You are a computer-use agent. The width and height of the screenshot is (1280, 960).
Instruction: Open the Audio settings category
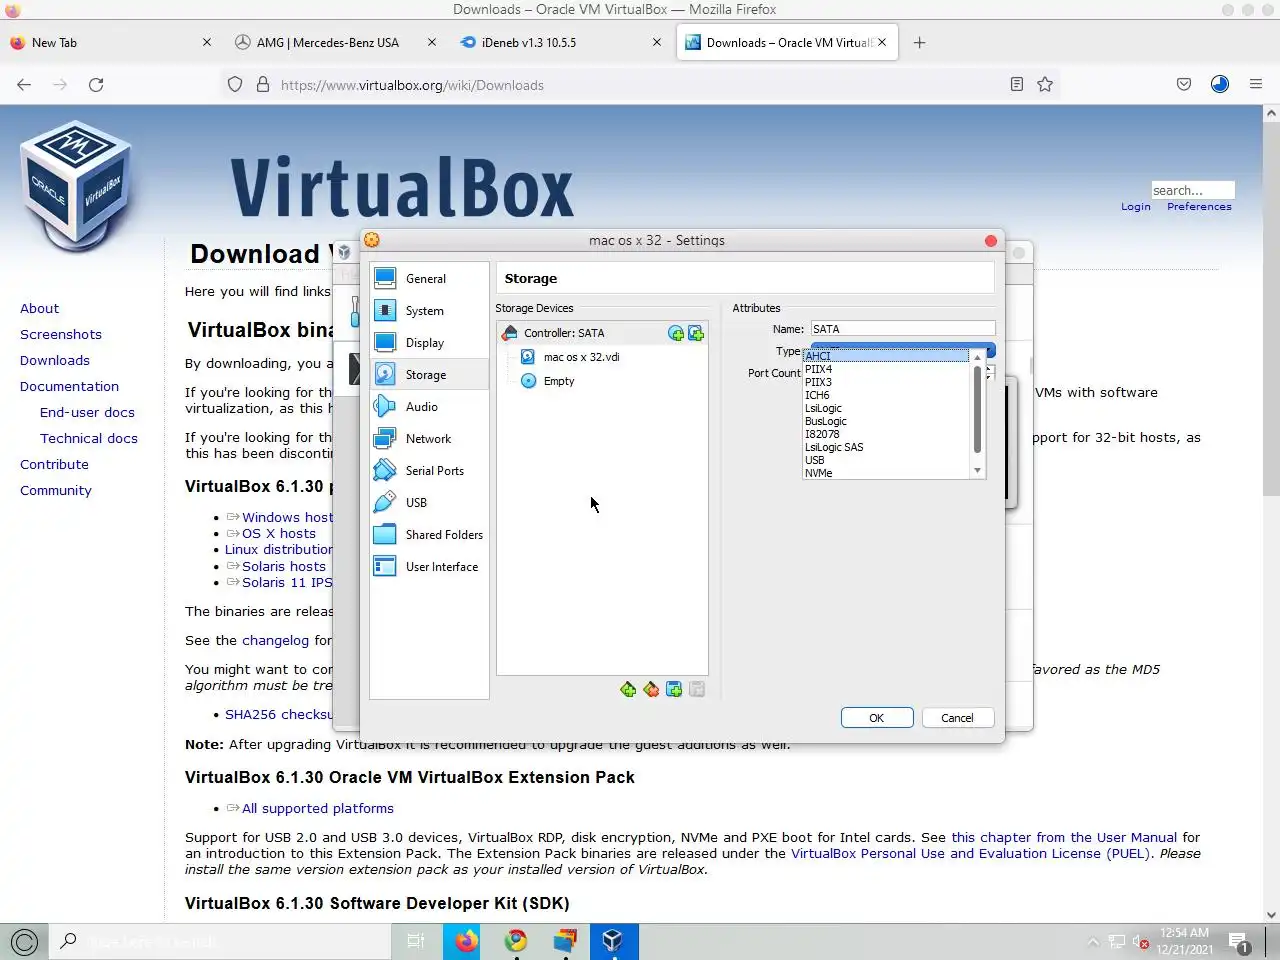coord(429,407)
